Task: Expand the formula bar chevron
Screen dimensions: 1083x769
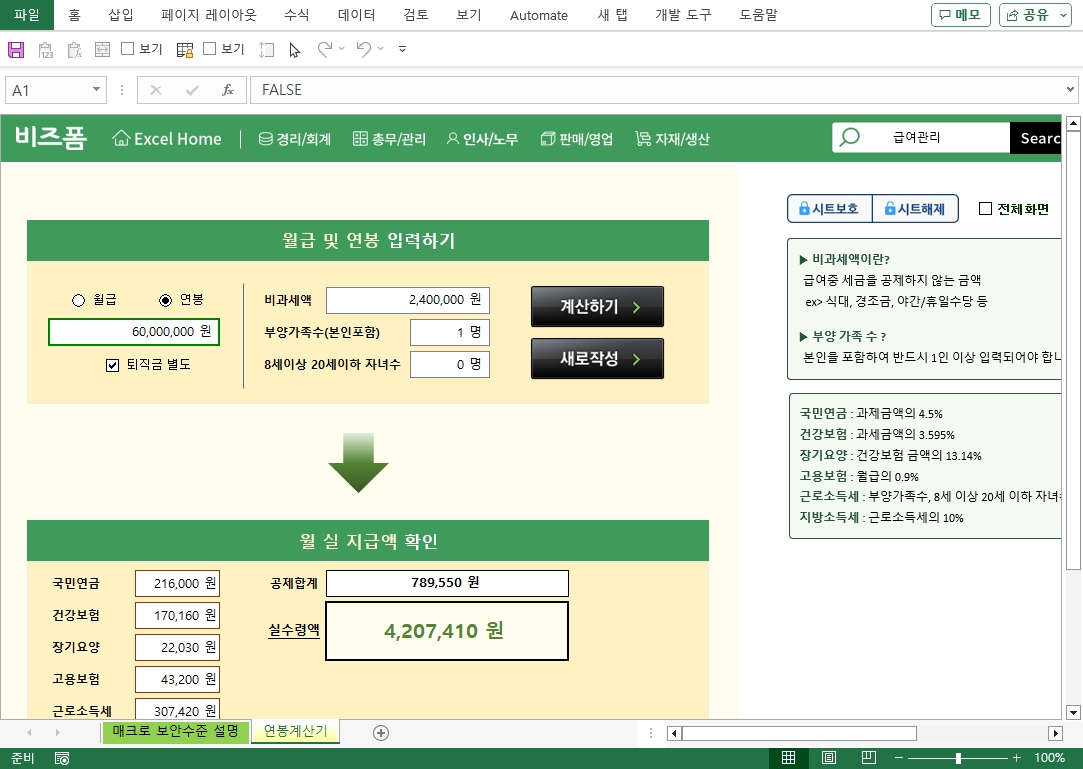Action: coord(1071,90)
